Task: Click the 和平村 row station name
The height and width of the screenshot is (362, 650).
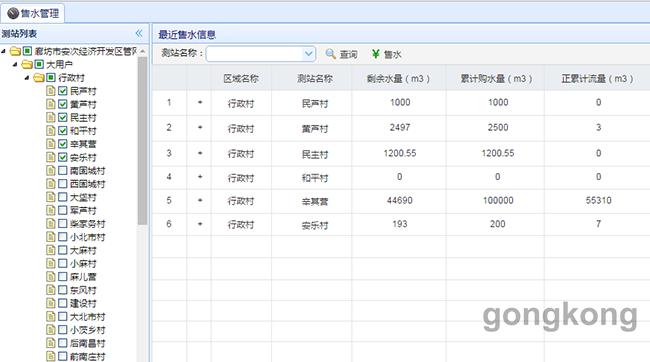Action: coord(315,178)
